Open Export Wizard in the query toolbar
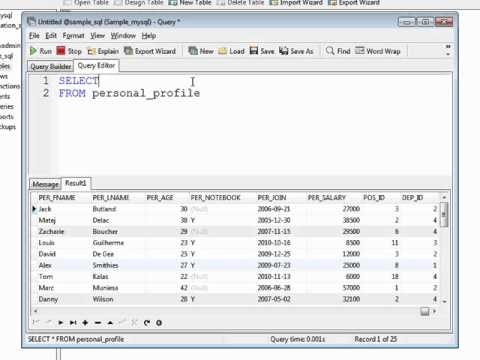The height and width of the screenshot is (360, 480). click(150, 51)
